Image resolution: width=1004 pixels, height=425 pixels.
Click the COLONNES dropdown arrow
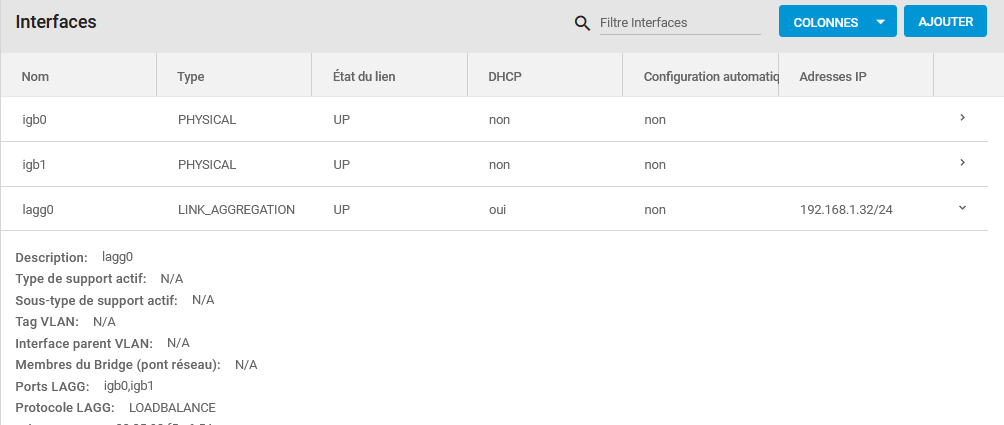click(x=880, y=22)
